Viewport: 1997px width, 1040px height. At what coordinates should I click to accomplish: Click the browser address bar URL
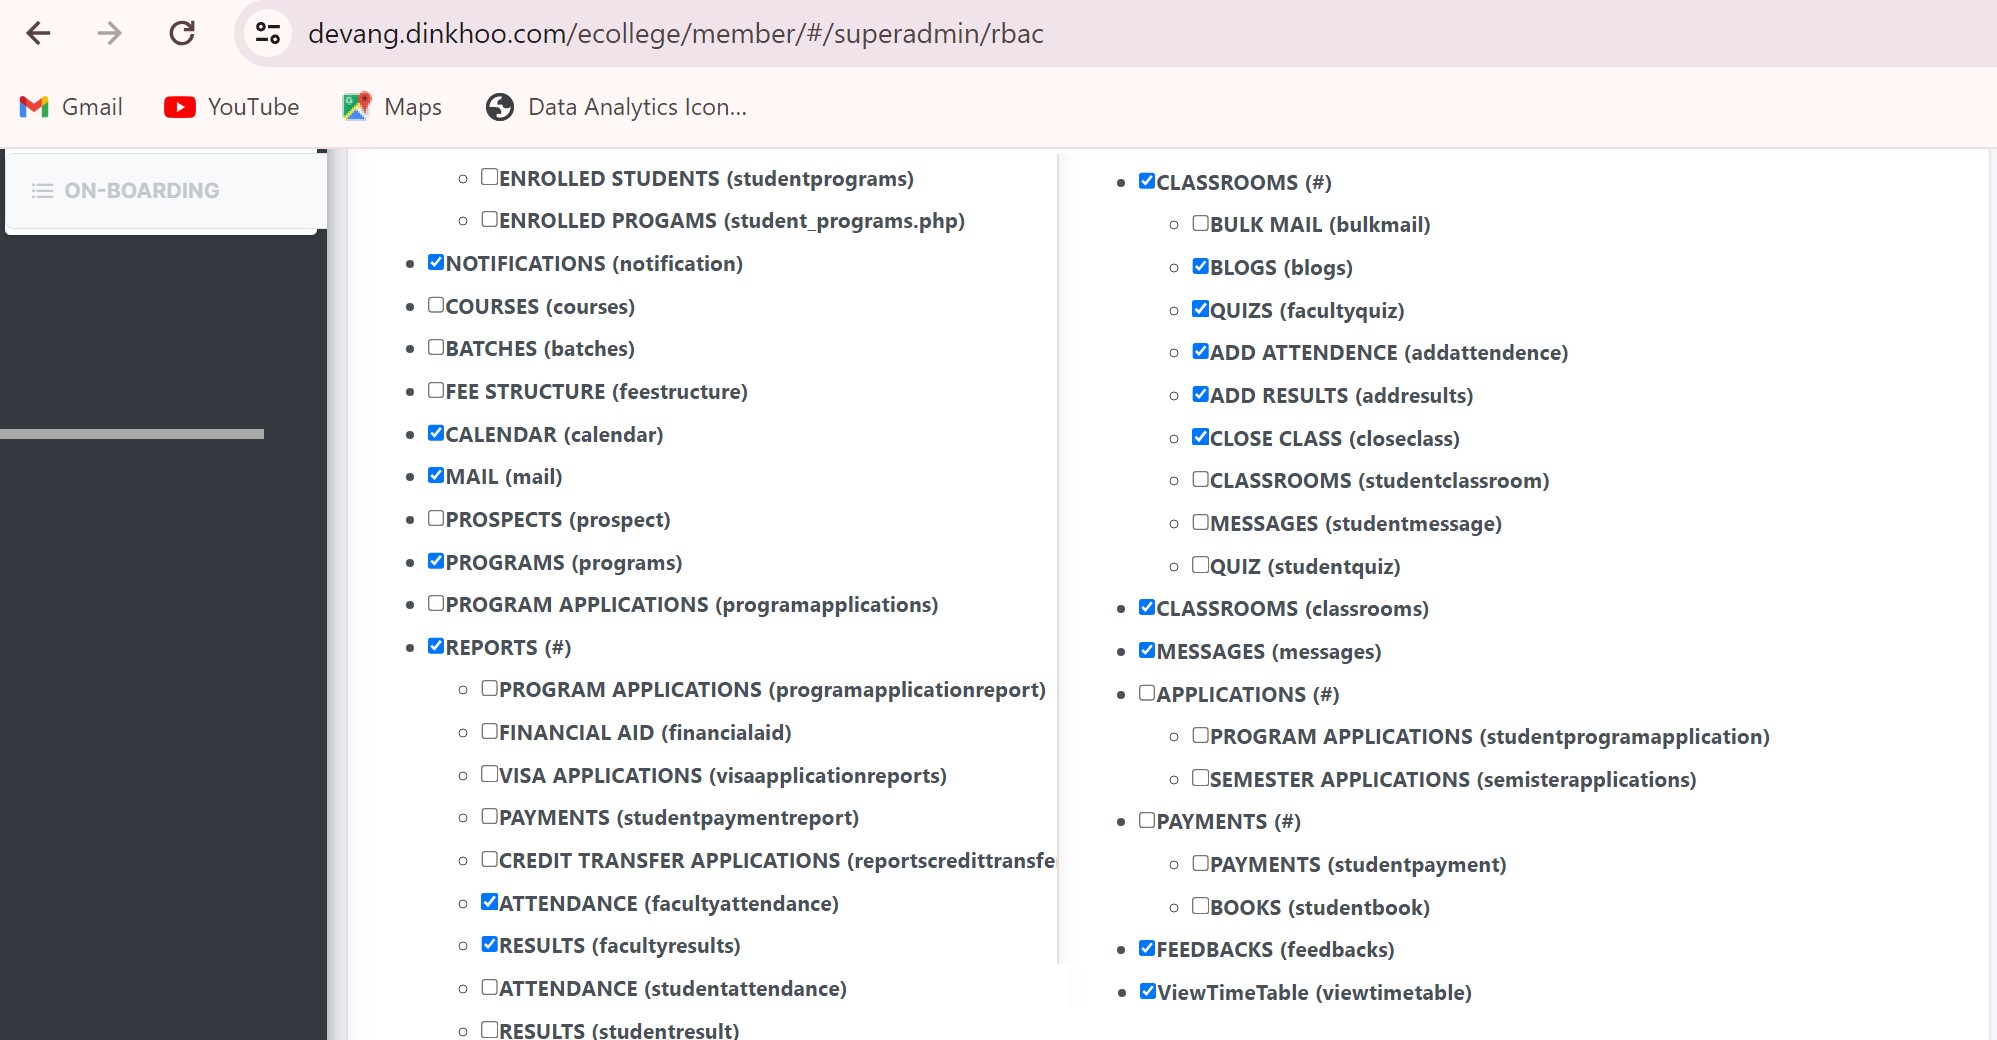(675, 33)
